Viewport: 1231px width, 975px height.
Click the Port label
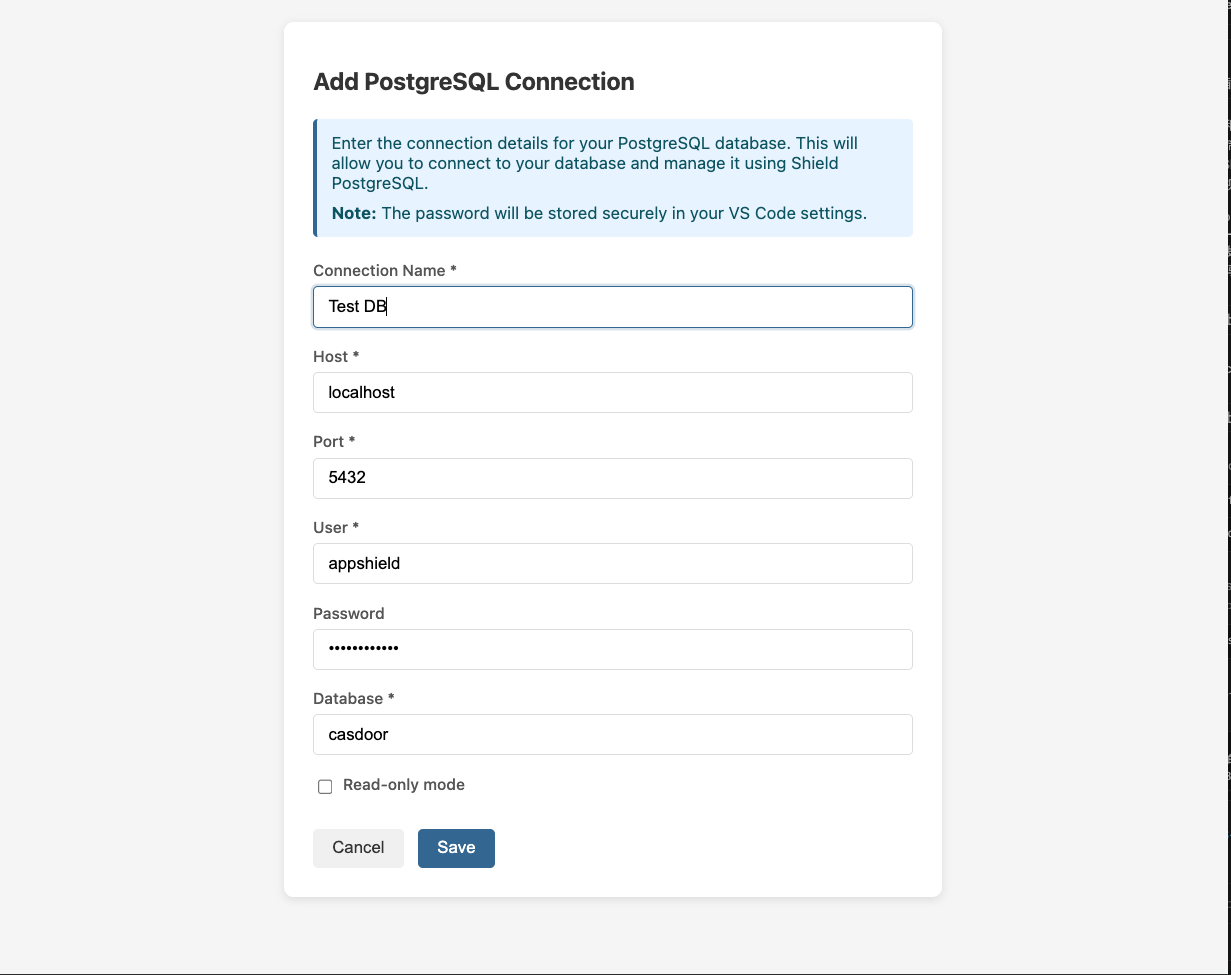[334, 442]
